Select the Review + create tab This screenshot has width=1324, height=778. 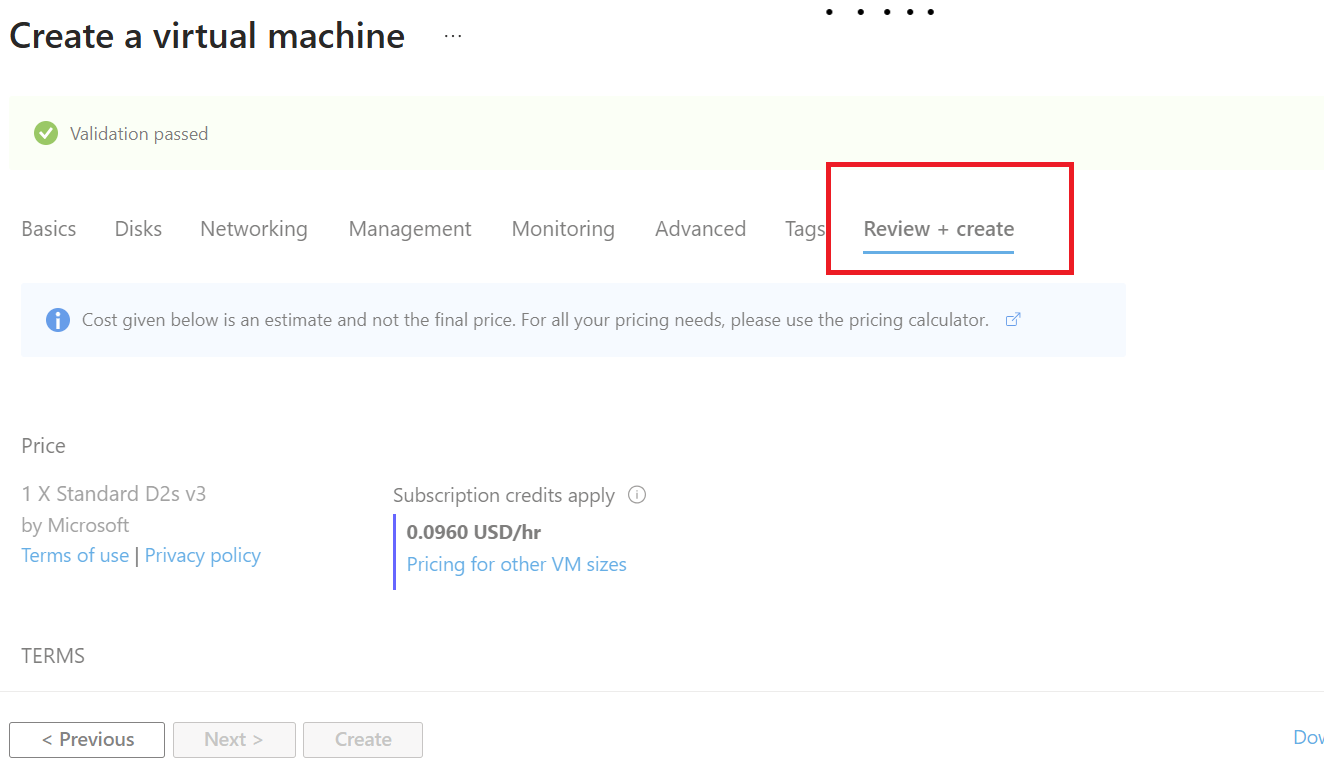tap(938, 229)
